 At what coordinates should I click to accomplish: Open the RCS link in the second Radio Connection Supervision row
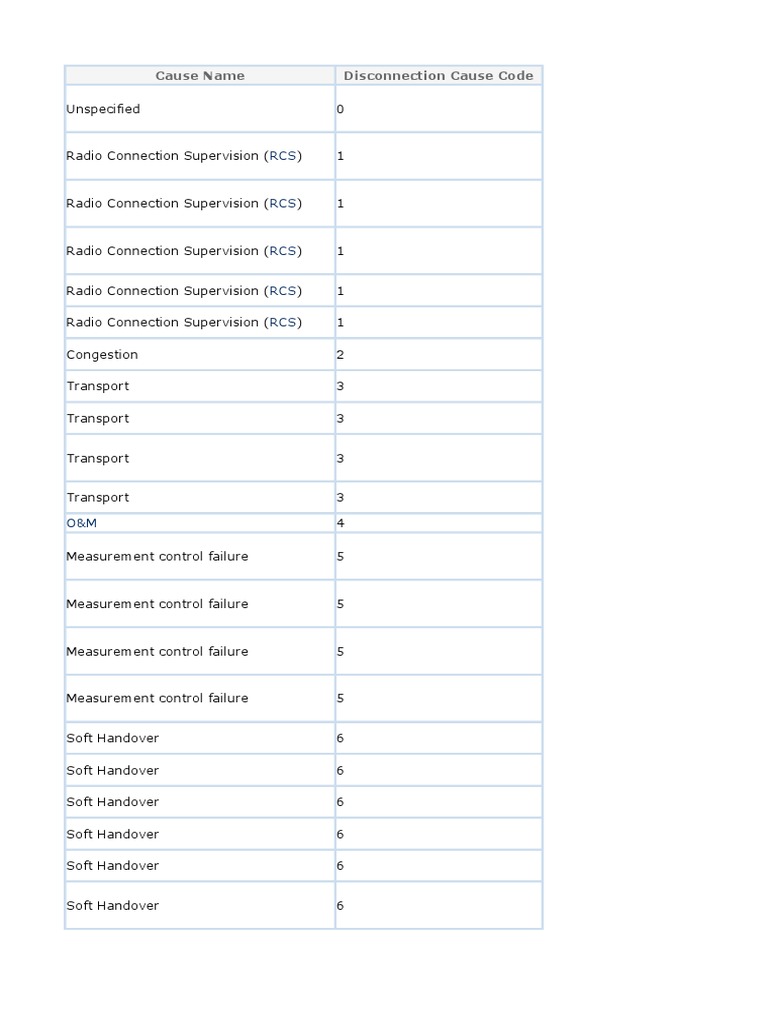[283, 204]
